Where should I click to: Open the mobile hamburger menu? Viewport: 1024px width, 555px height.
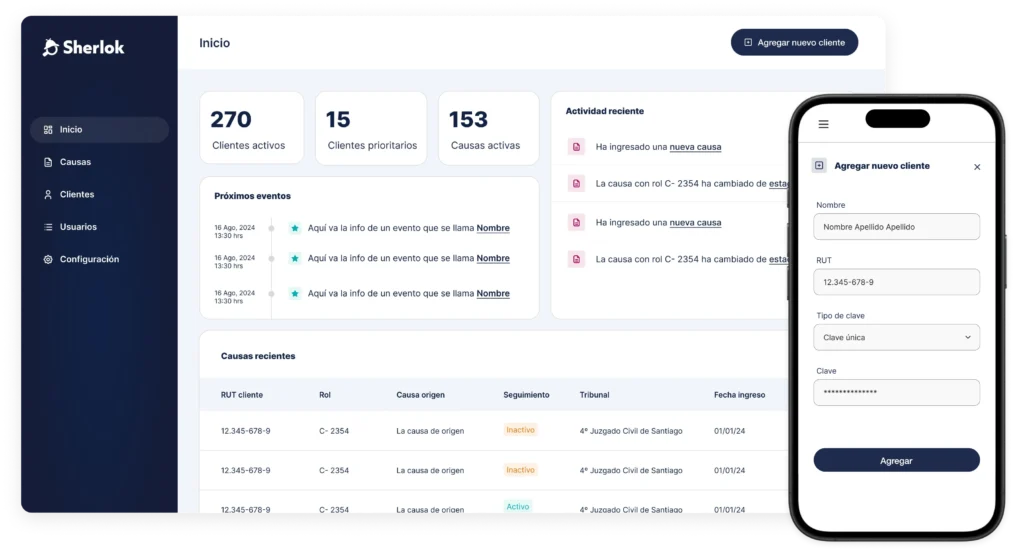click(x=823, y=124)
